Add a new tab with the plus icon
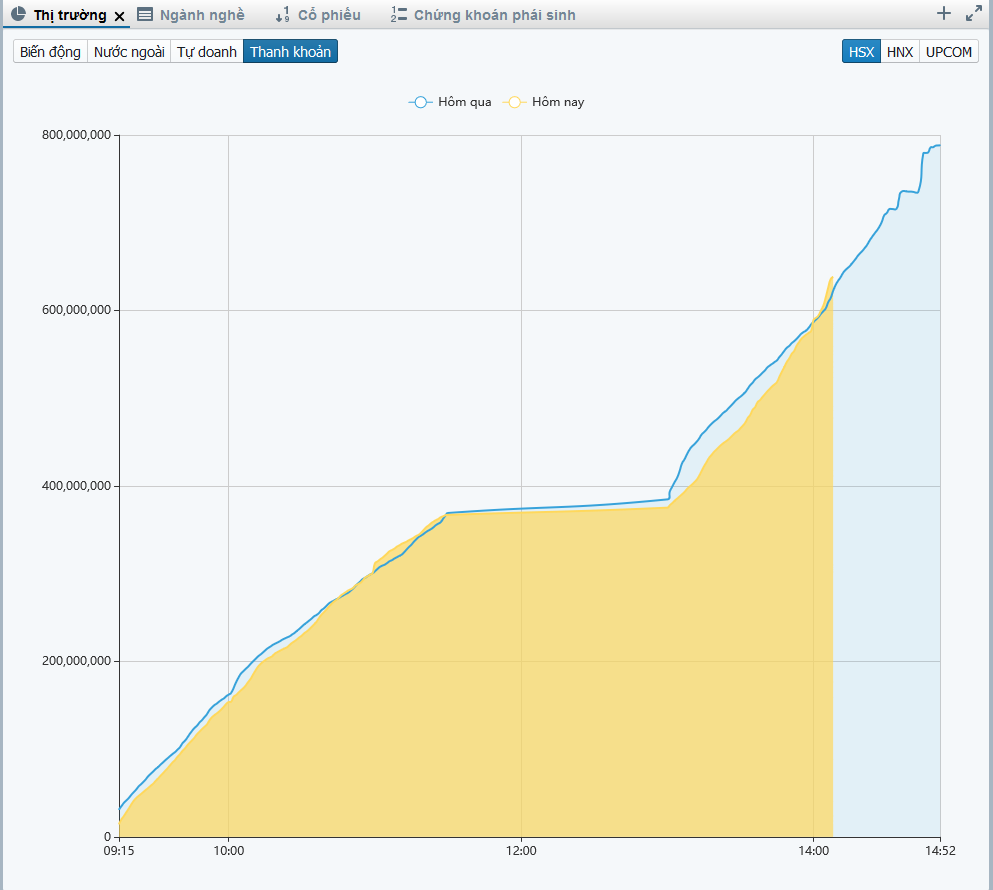Viewport: 993px width, 890px height. [943, 14]
